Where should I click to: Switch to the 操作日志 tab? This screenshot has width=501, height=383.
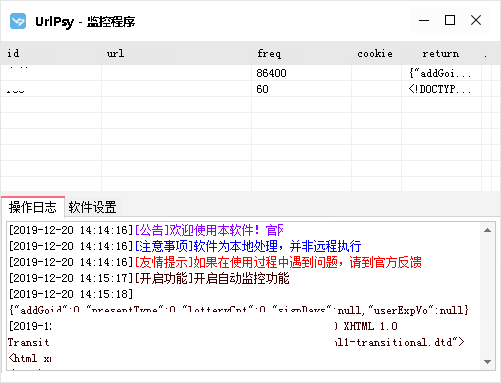click(33, 207)
